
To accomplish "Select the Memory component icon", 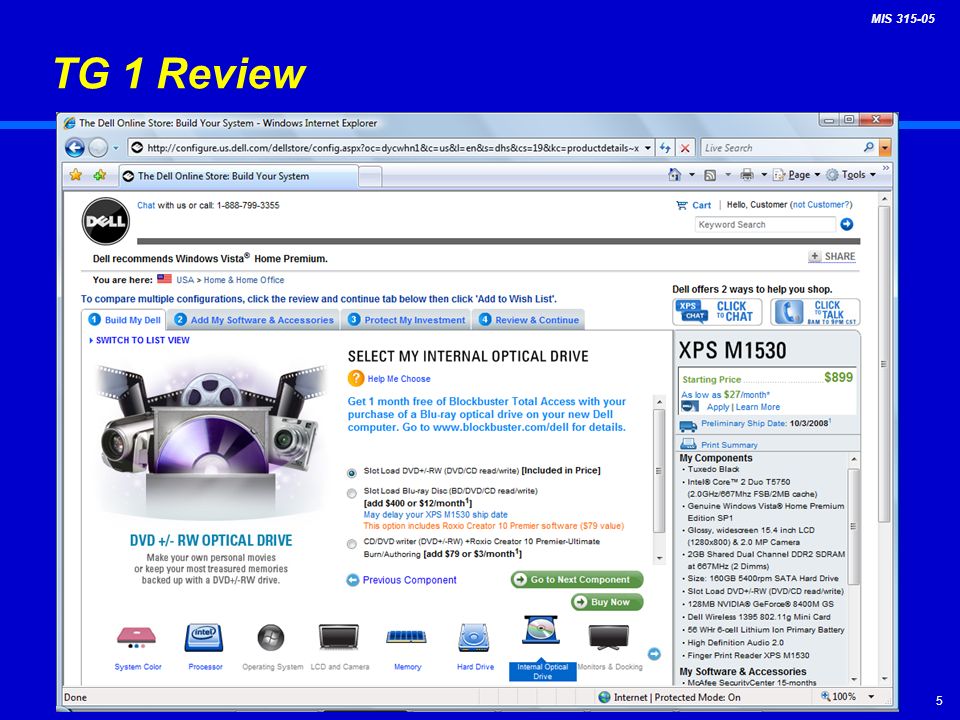I will click(407, 637).
